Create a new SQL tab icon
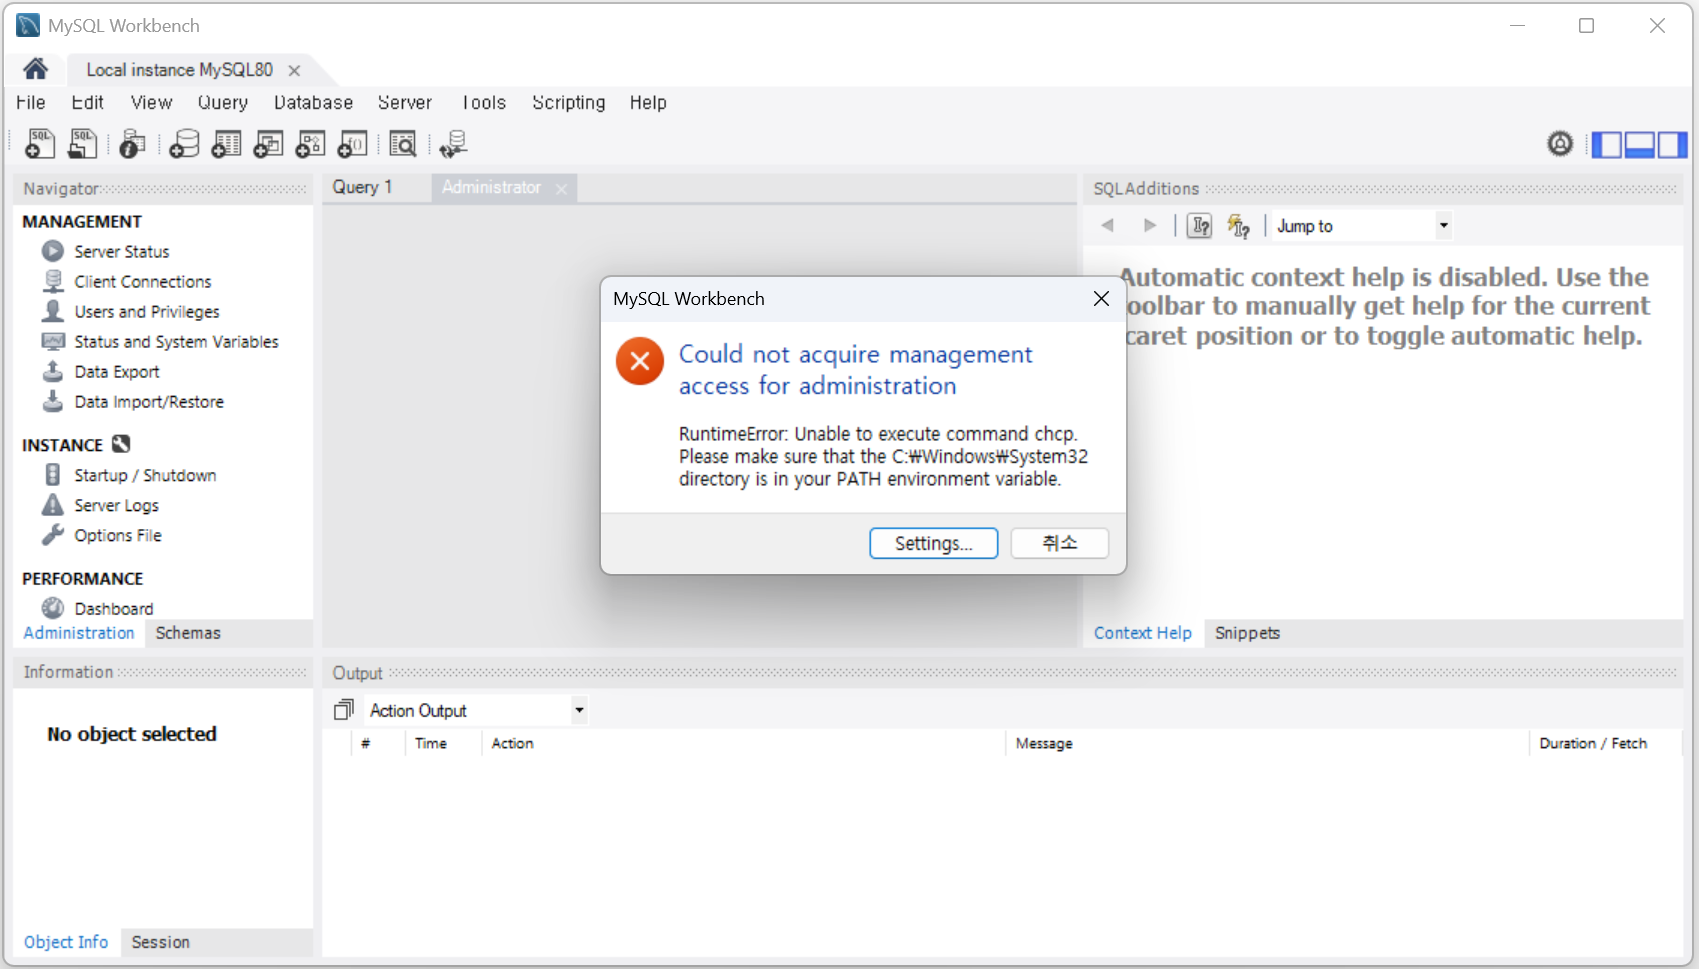Viewport: 1699px width, 969px height. [40, 144]
